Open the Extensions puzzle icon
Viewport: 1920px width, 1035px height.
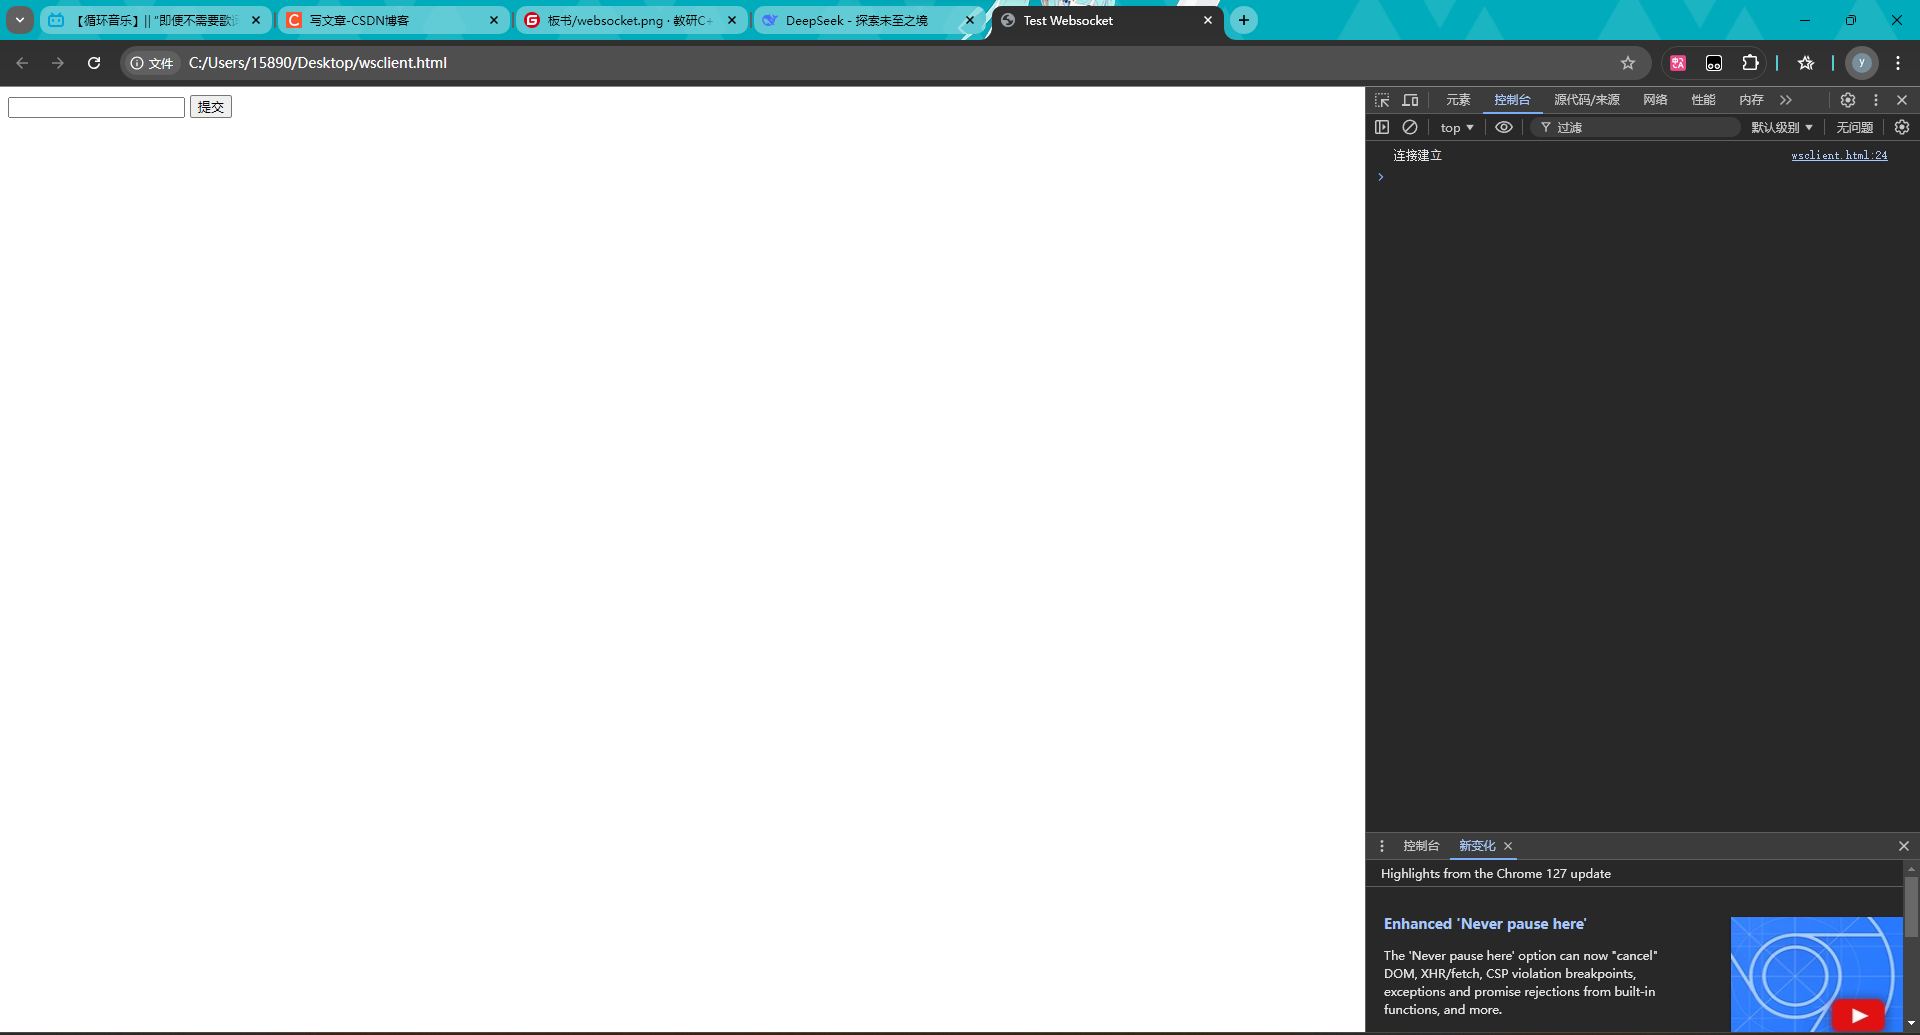(1750, 63)
